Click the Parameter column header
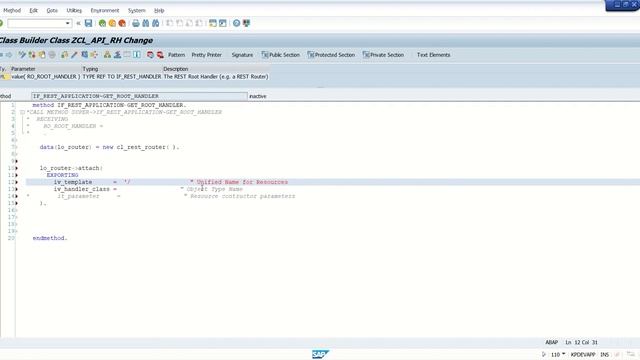The width and height of the screenshot is (640, 360). [23, 69]
